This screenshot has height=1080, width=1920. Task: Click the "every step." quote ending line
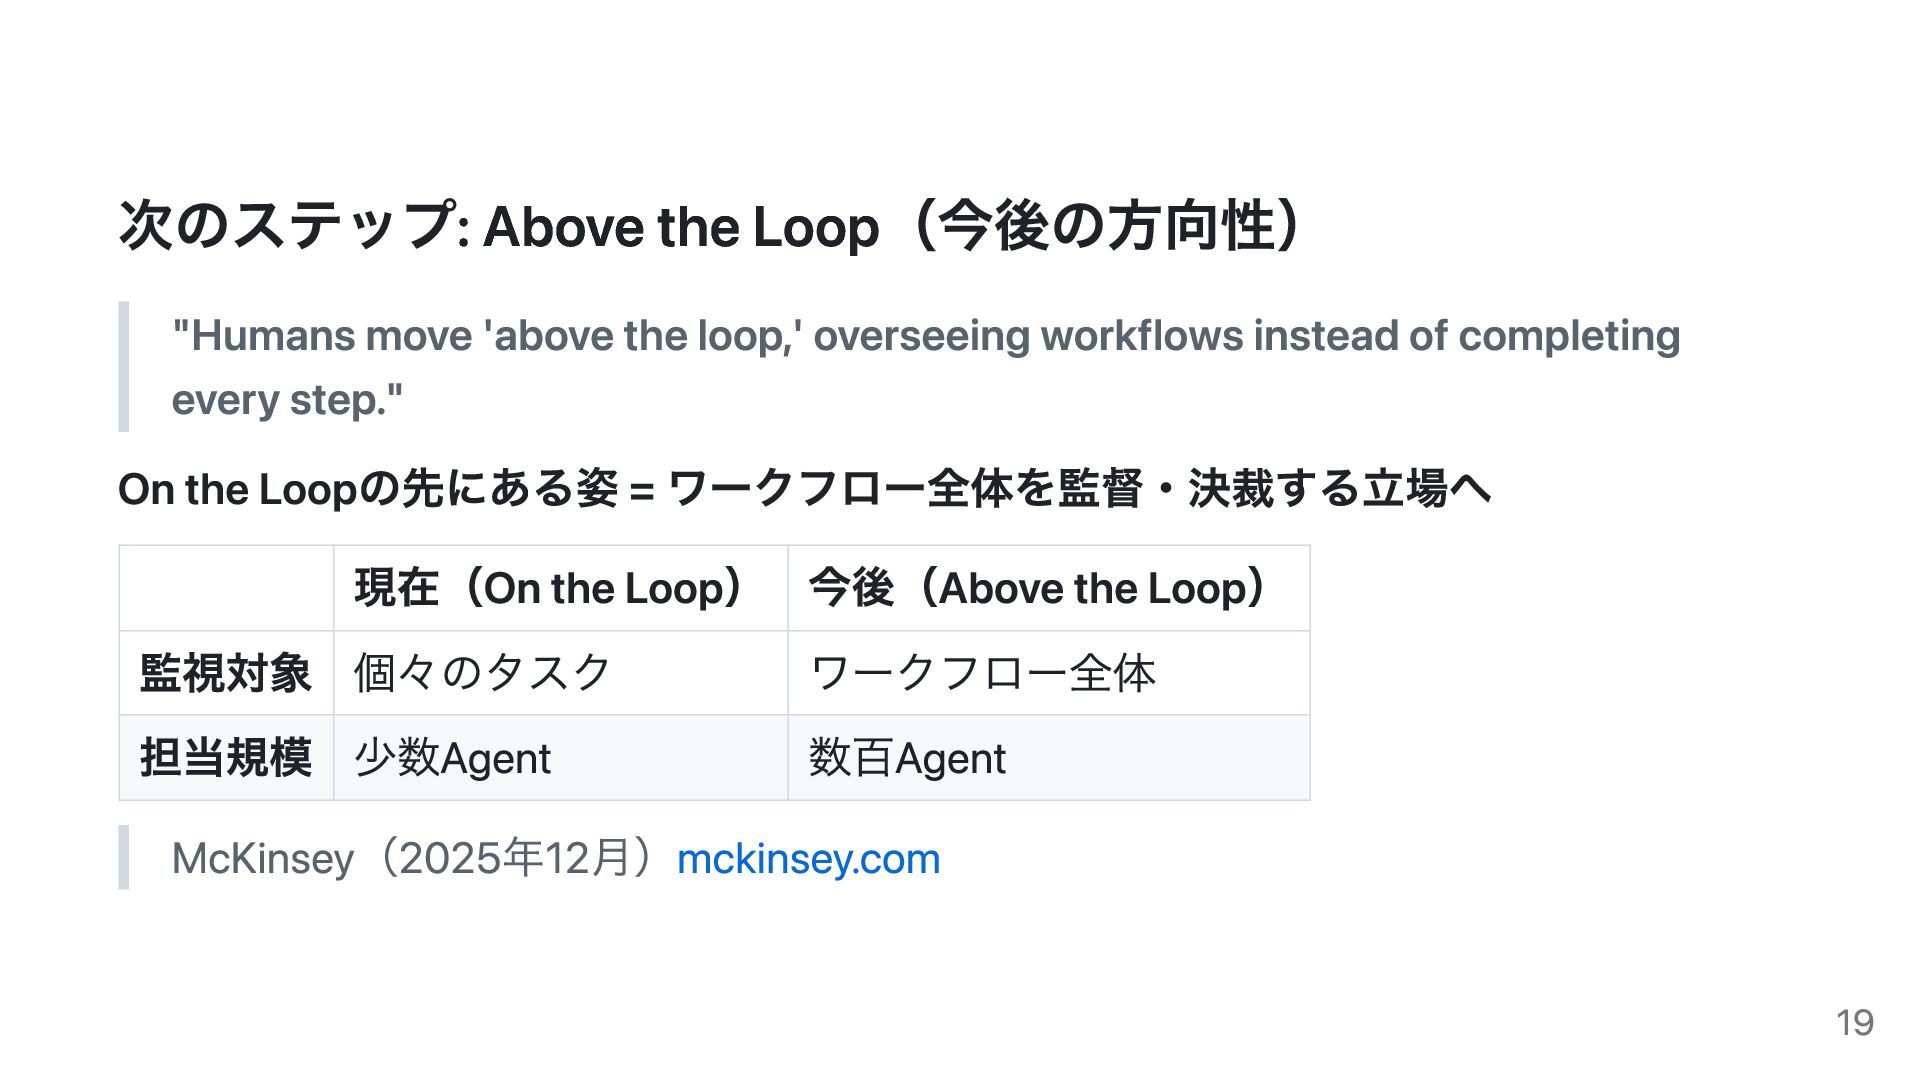[287, 400]
